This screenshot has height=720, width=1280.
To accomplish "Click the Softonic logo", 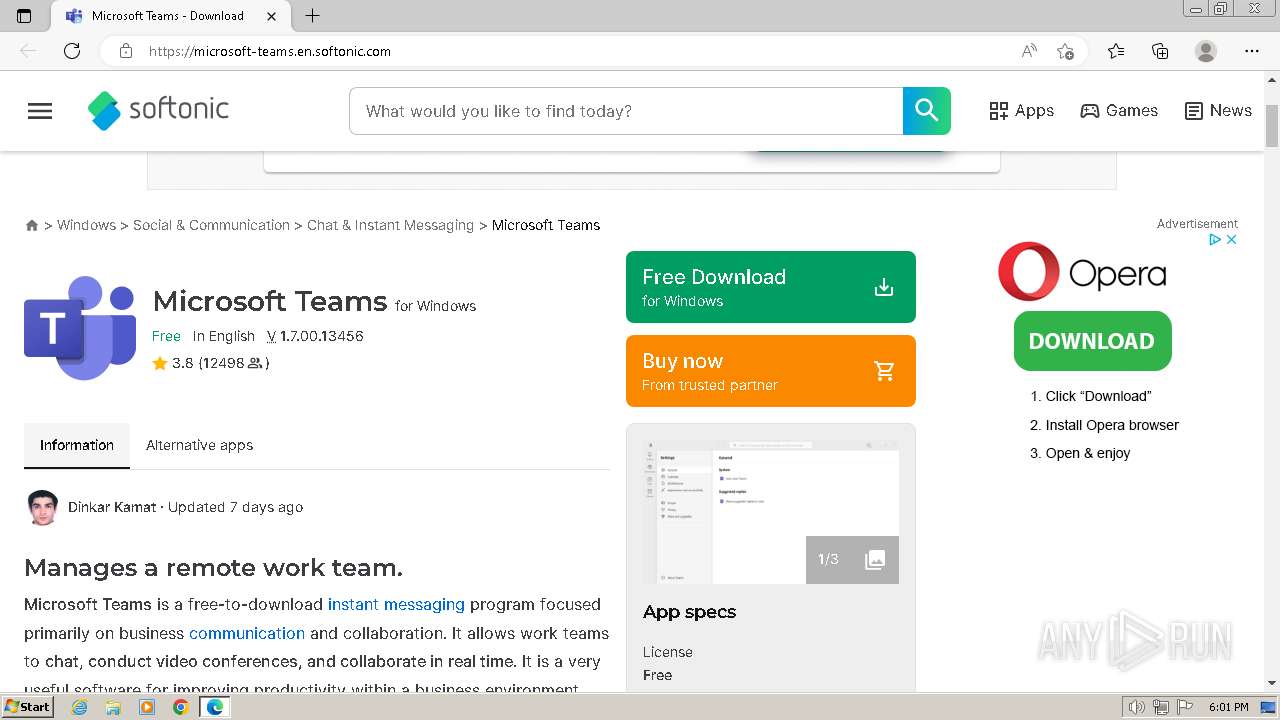I will pos(158,110).
